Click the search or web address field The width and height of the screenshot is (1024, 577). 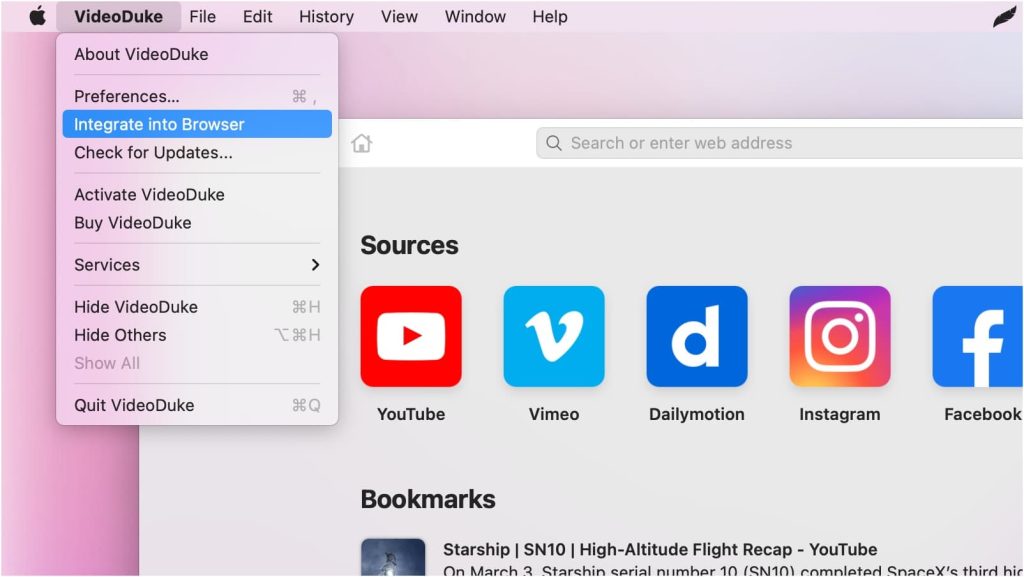pyautogui.click(x=780, y=143)
